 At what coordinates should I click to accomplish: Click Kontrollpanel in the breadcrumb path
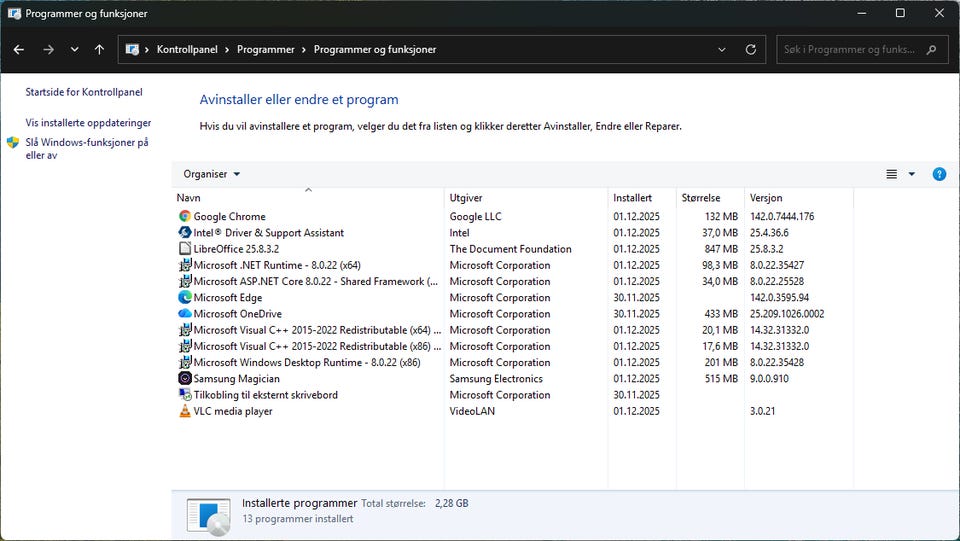[x=187, y=50]
